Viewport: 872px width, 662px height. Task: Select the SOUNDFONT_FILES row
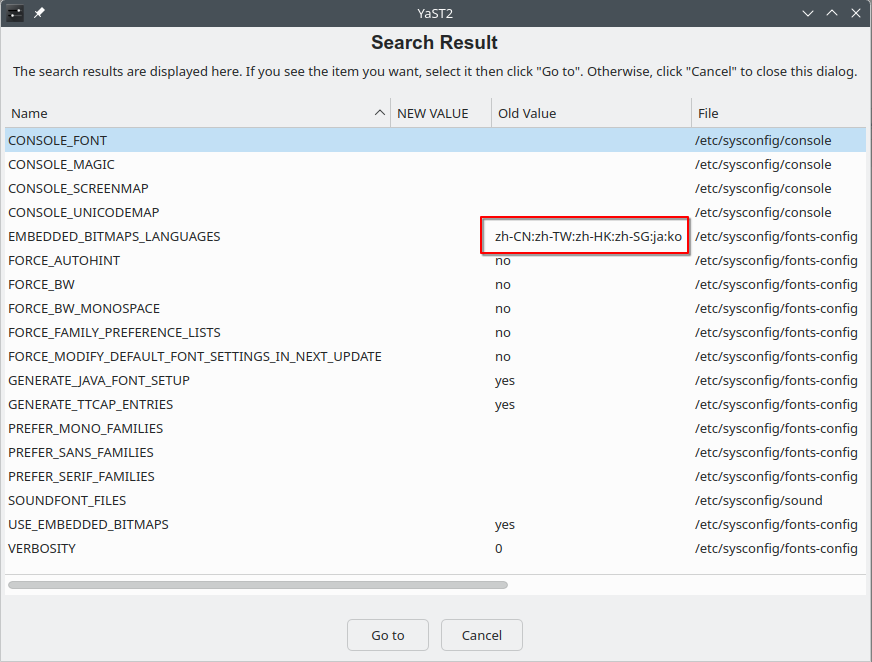pyautogui.click(x=435, y=500)
